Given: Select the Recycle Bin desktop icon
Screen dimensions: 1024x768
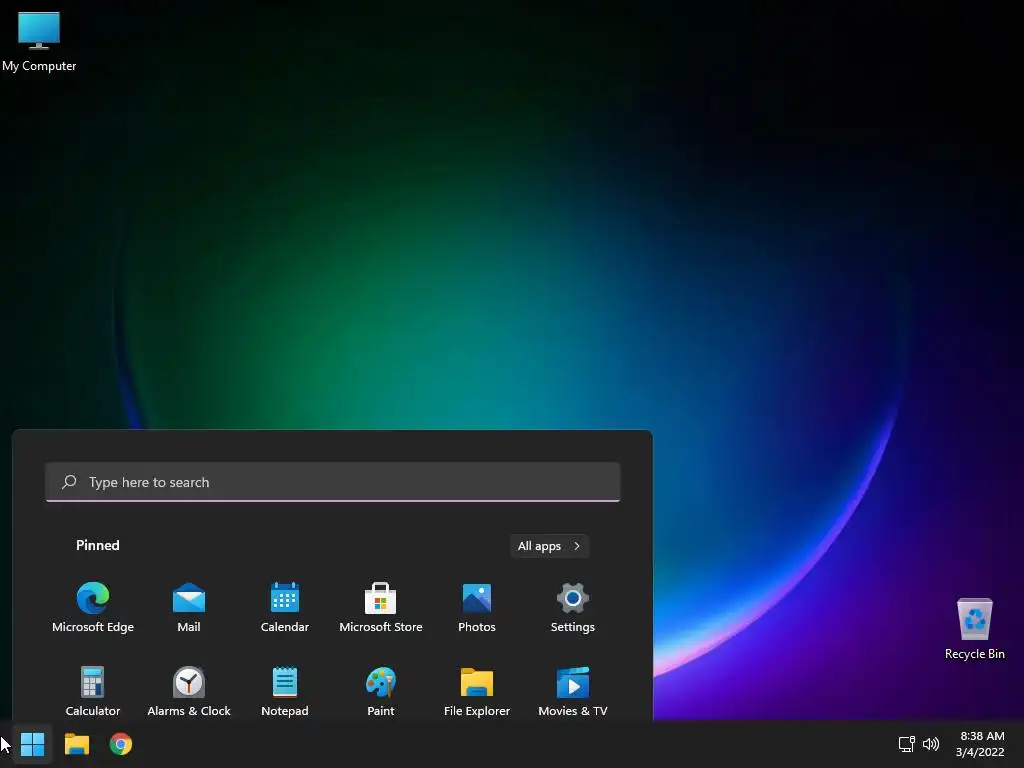Looking at the screenshot, I should (x=974, y=628).
